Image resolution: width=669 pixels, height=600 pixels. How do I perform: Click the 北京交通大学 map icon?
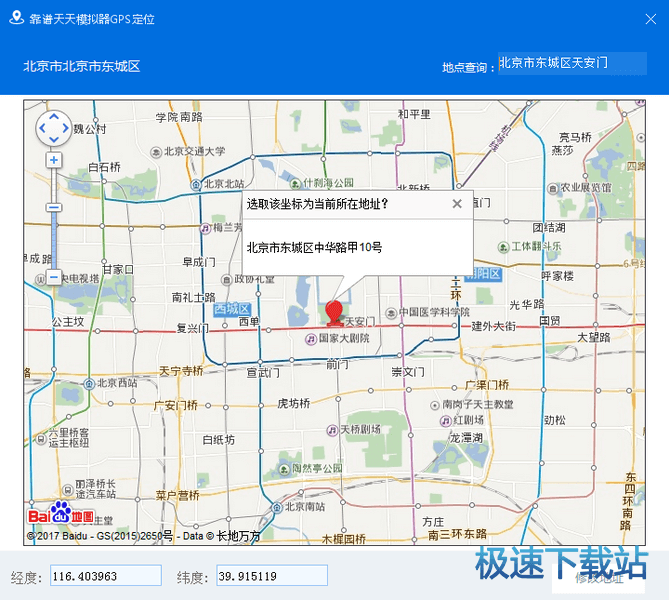(156, 152)
